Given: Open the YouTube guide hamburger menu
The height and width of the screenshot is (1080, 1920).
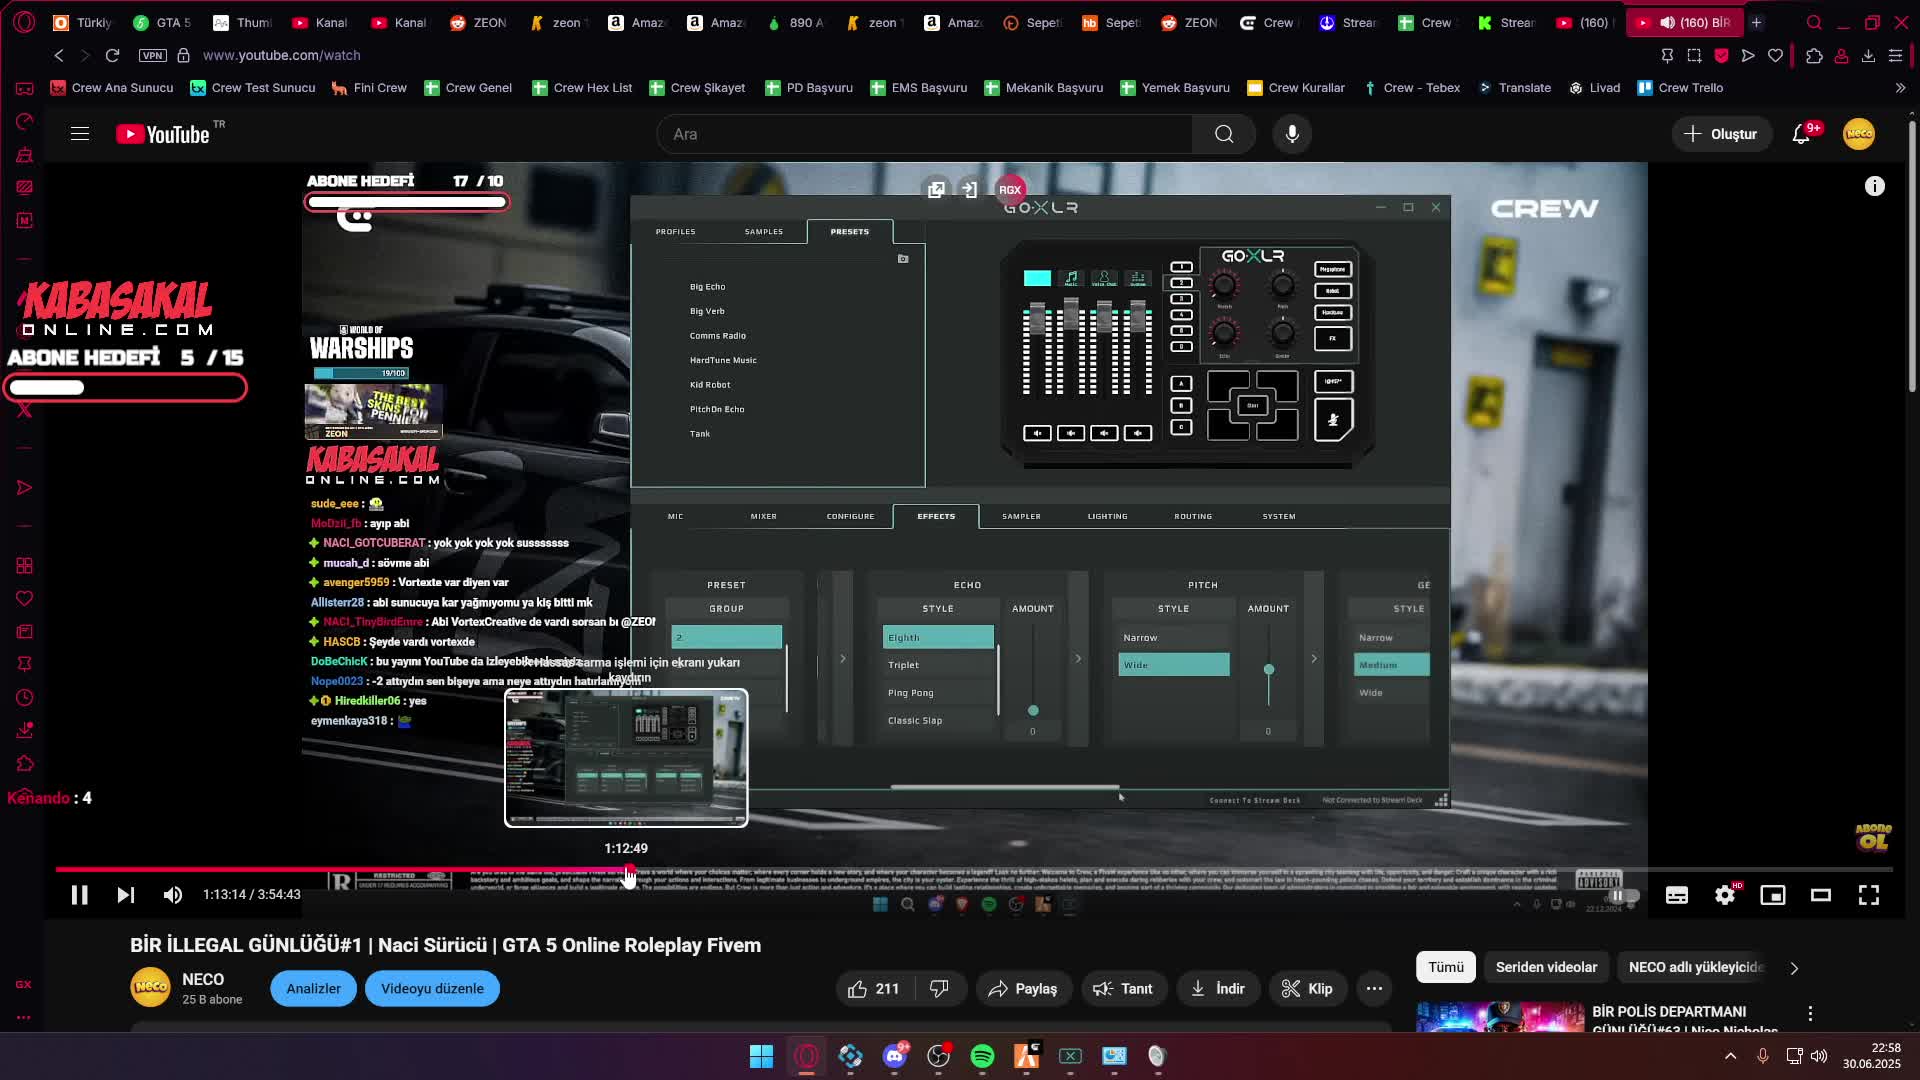Looking at the screenshot, I should tap(80, 134).
